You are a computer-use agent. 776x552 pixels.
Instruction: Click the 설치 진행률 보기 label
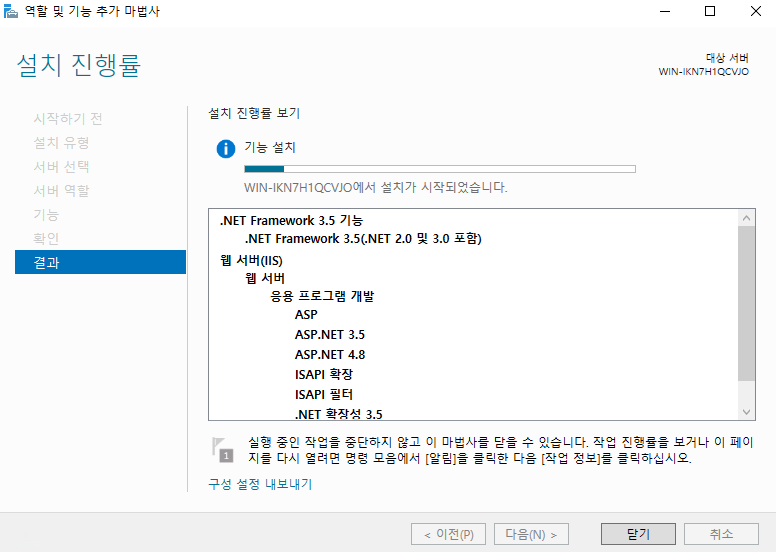pos(254,113)
